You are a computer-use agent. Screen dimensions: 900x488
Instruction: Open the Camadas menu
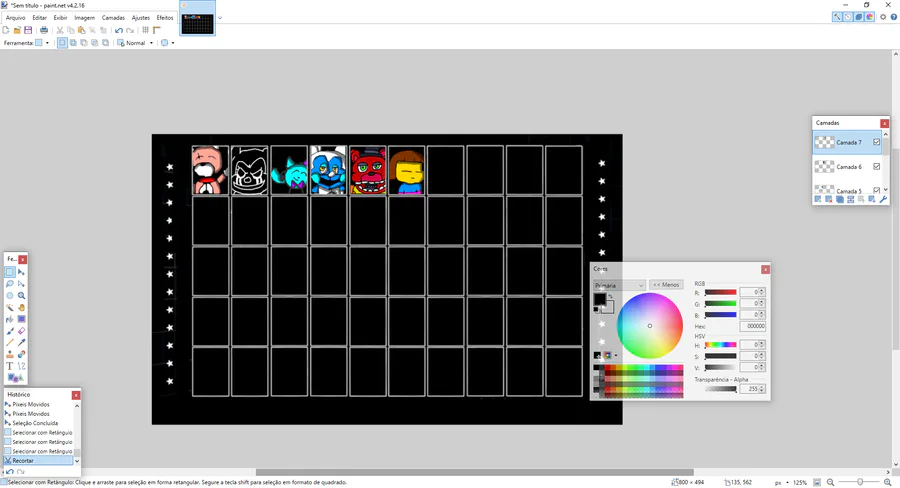tap(113, 18)
